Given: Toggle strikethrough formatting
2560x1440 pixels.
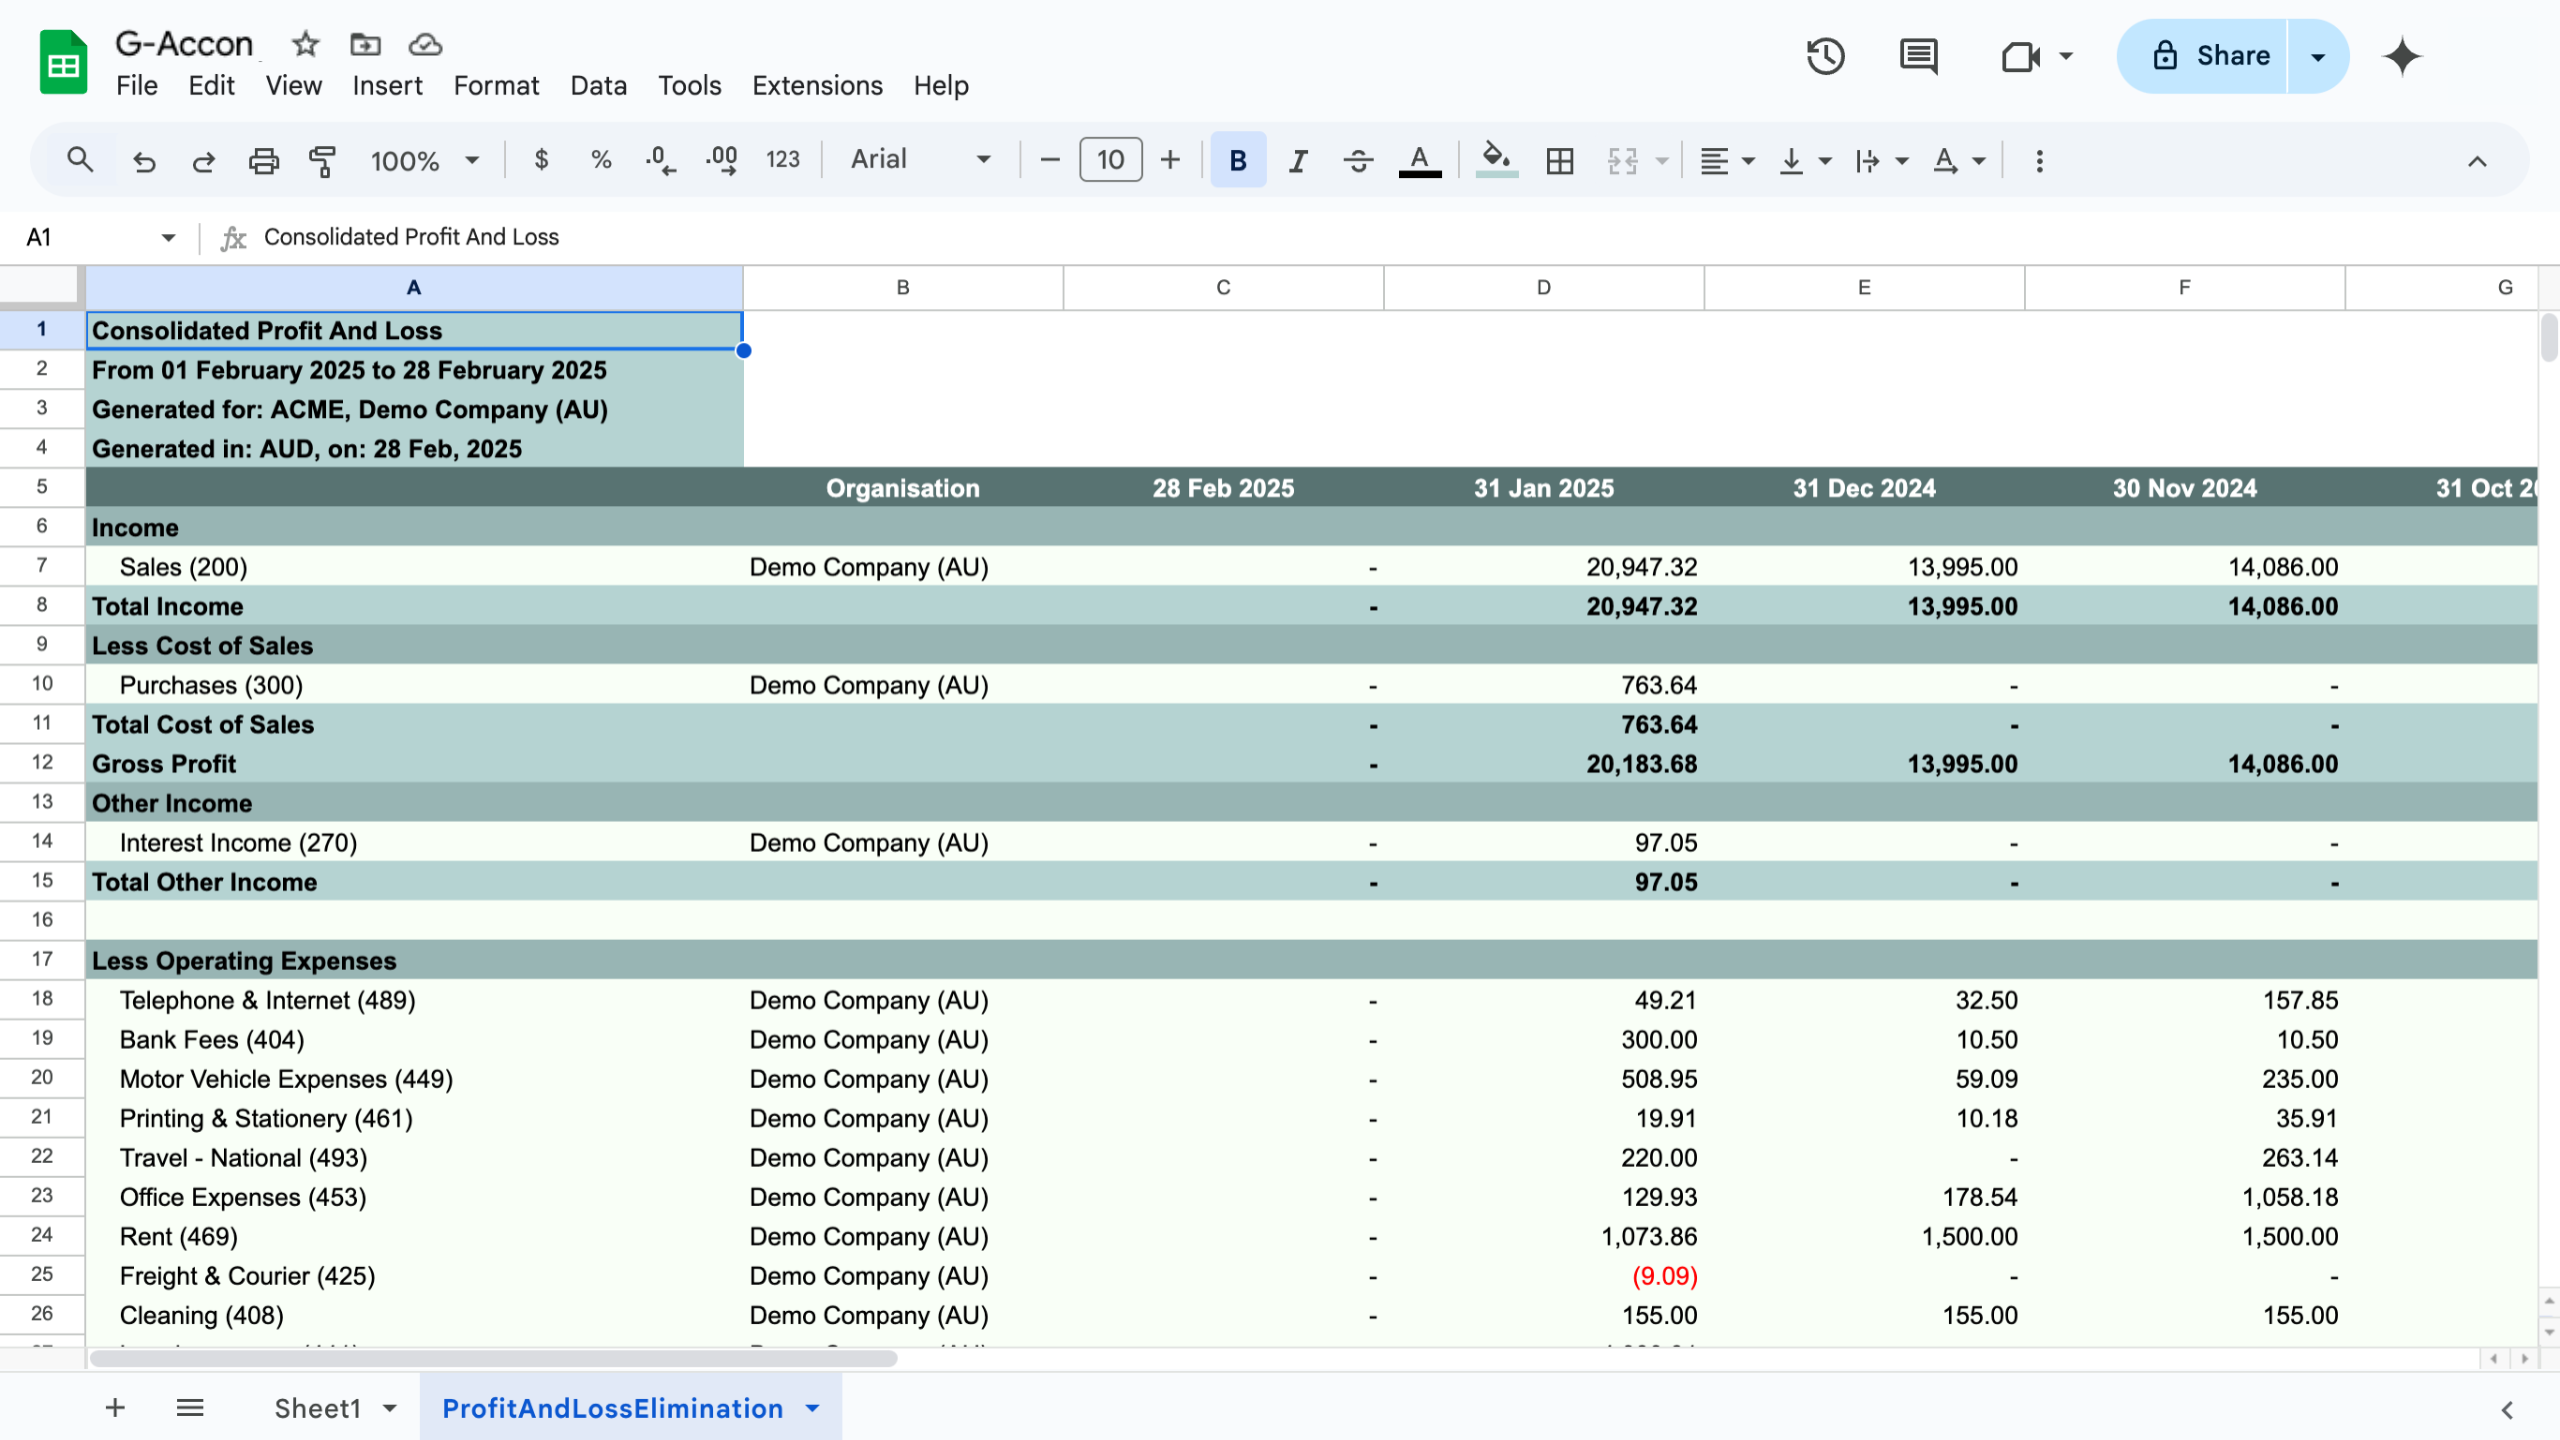Looking at the screenshot, I should tap(1358, 160).
